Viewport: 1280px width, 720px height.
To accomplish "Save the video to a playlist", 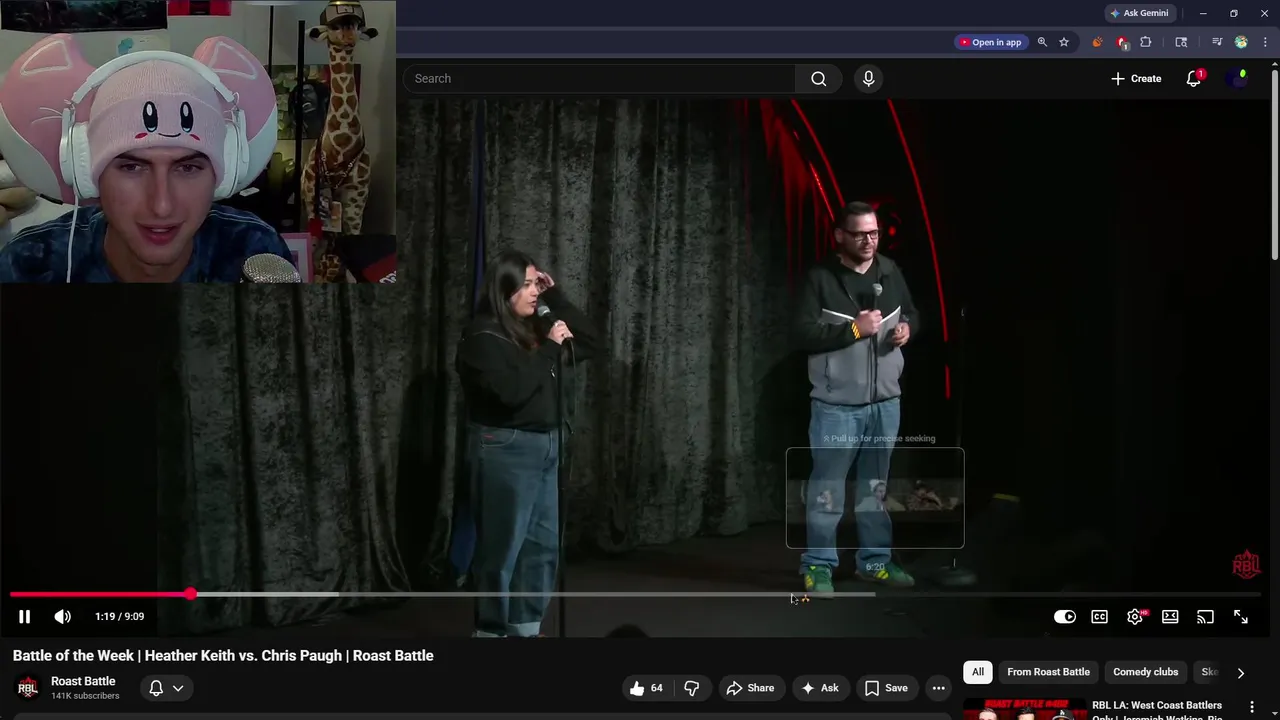I will click(886, 688).
